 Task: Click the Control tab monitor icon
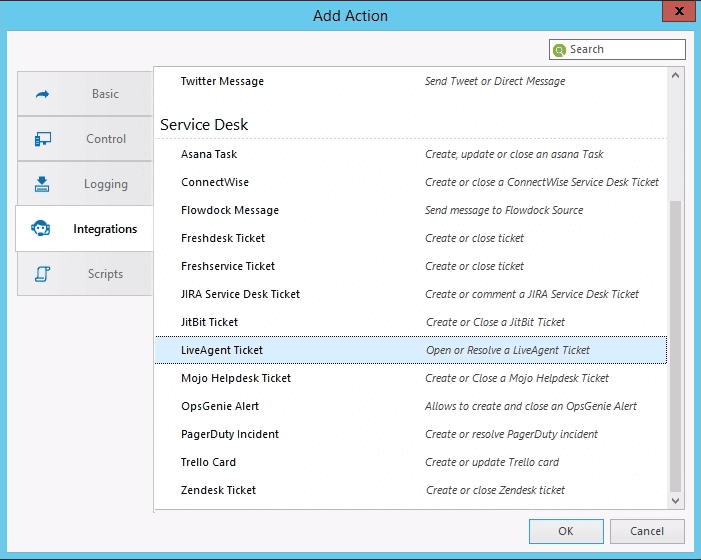(x=43, y=139)
